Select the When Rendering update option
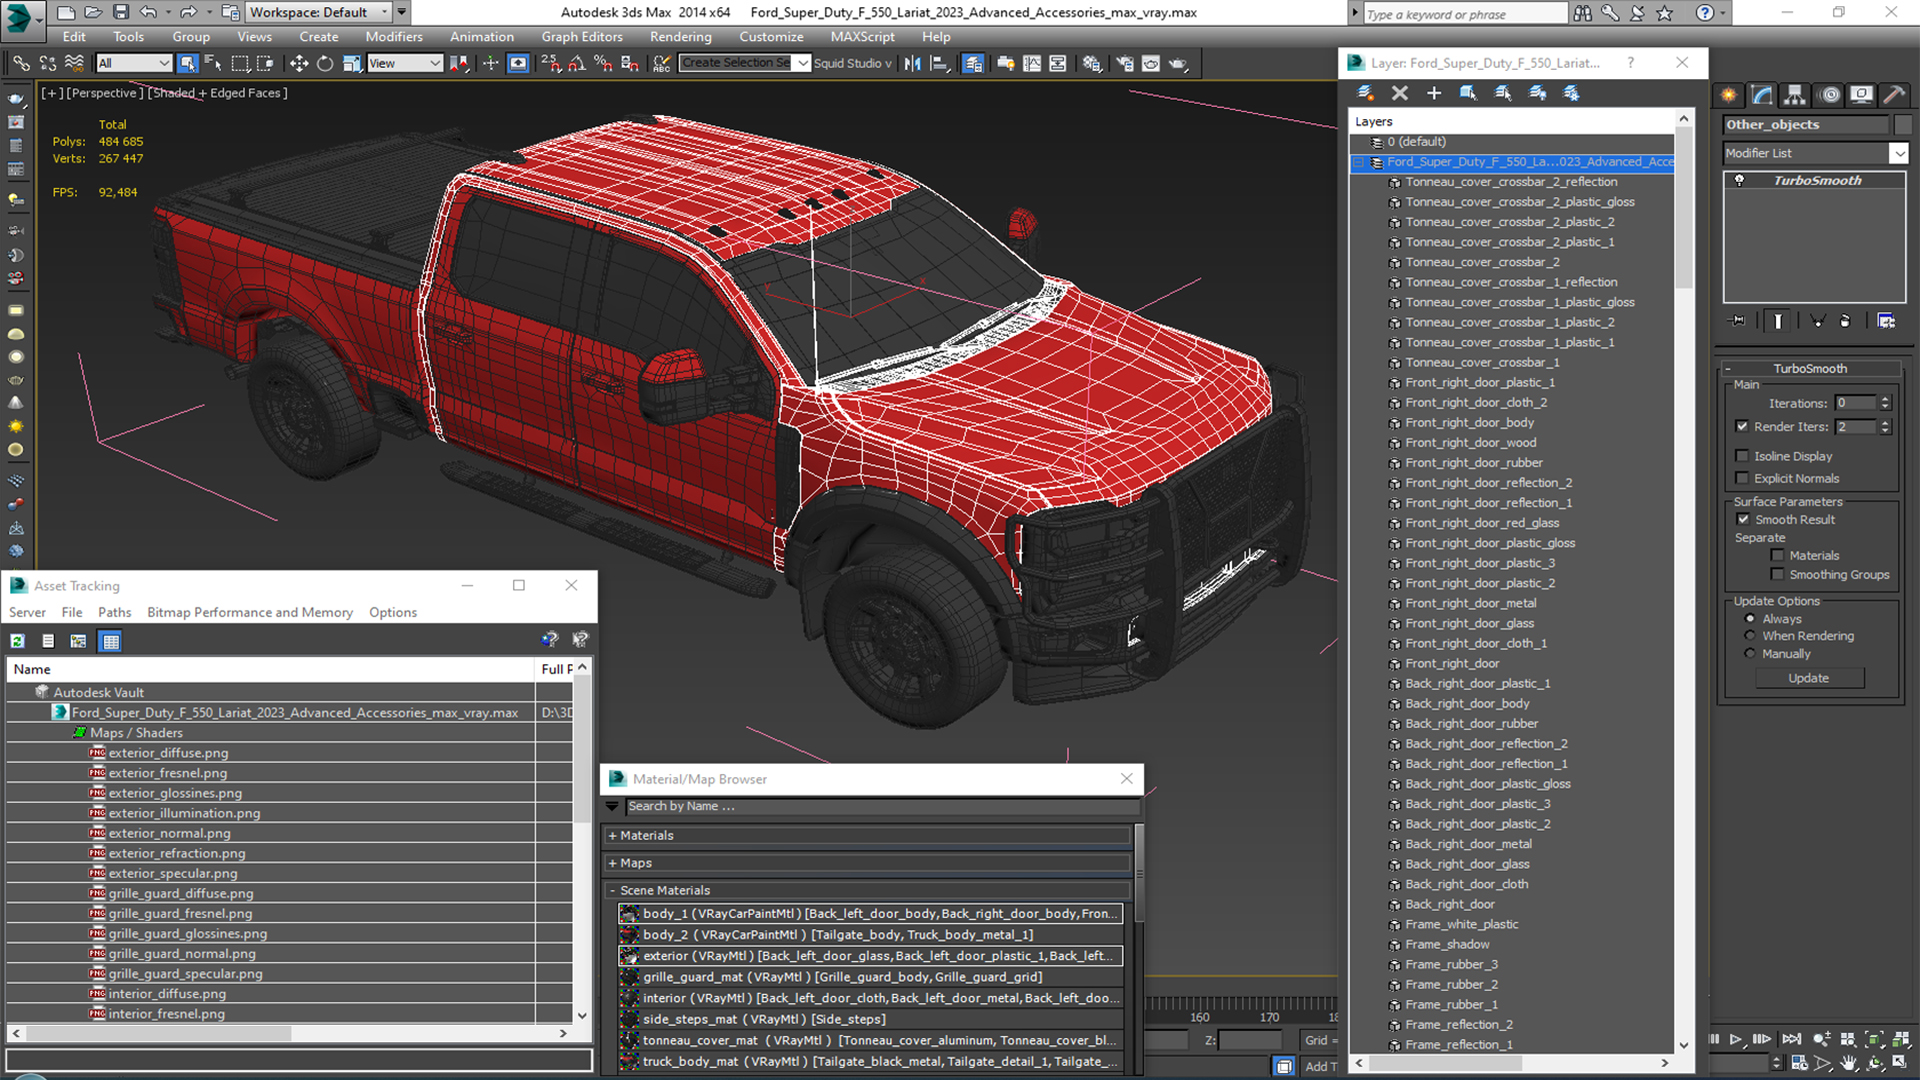The width and height of the screenshot is (1920, 1080). click(x=1750, y=636)
